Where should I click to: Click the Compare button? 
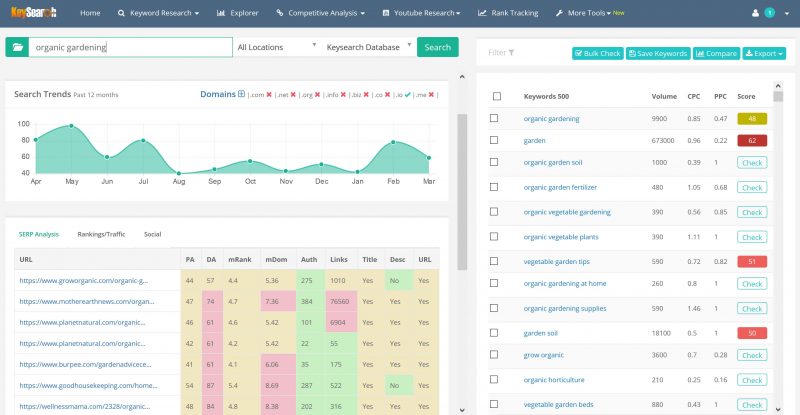[716, 53]
